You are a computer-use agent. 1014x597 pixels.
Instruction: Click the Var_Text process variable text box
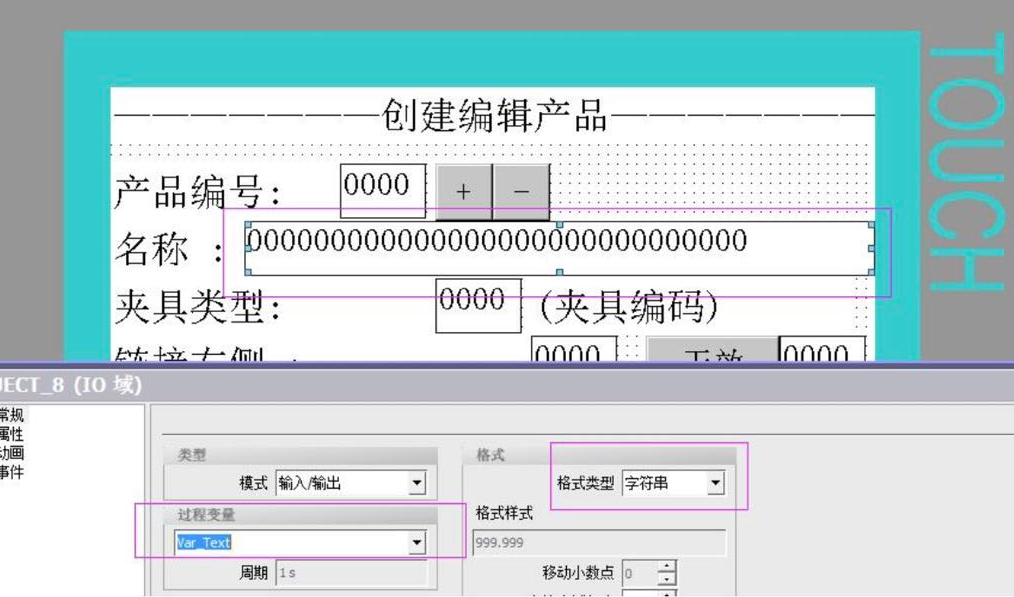tap(290, 543)
